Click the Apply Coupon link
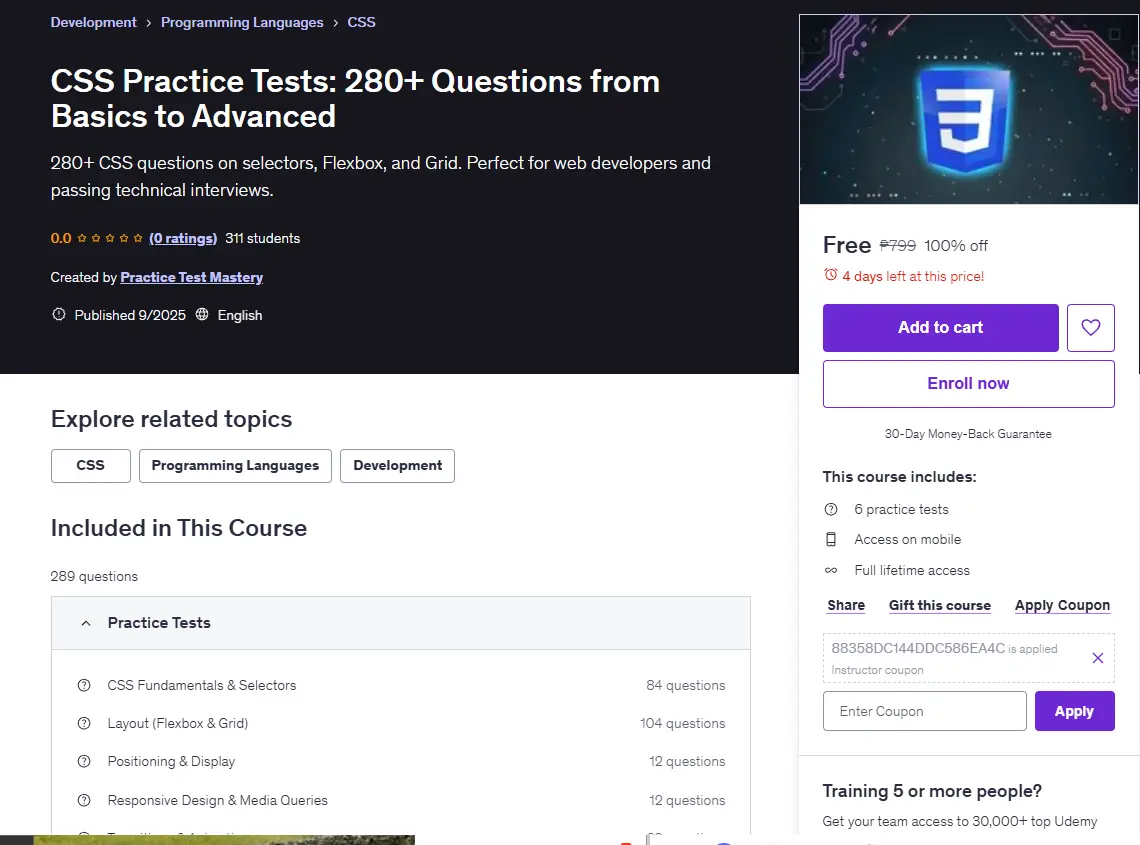The image size is (1140, 845). point(1062,606)
